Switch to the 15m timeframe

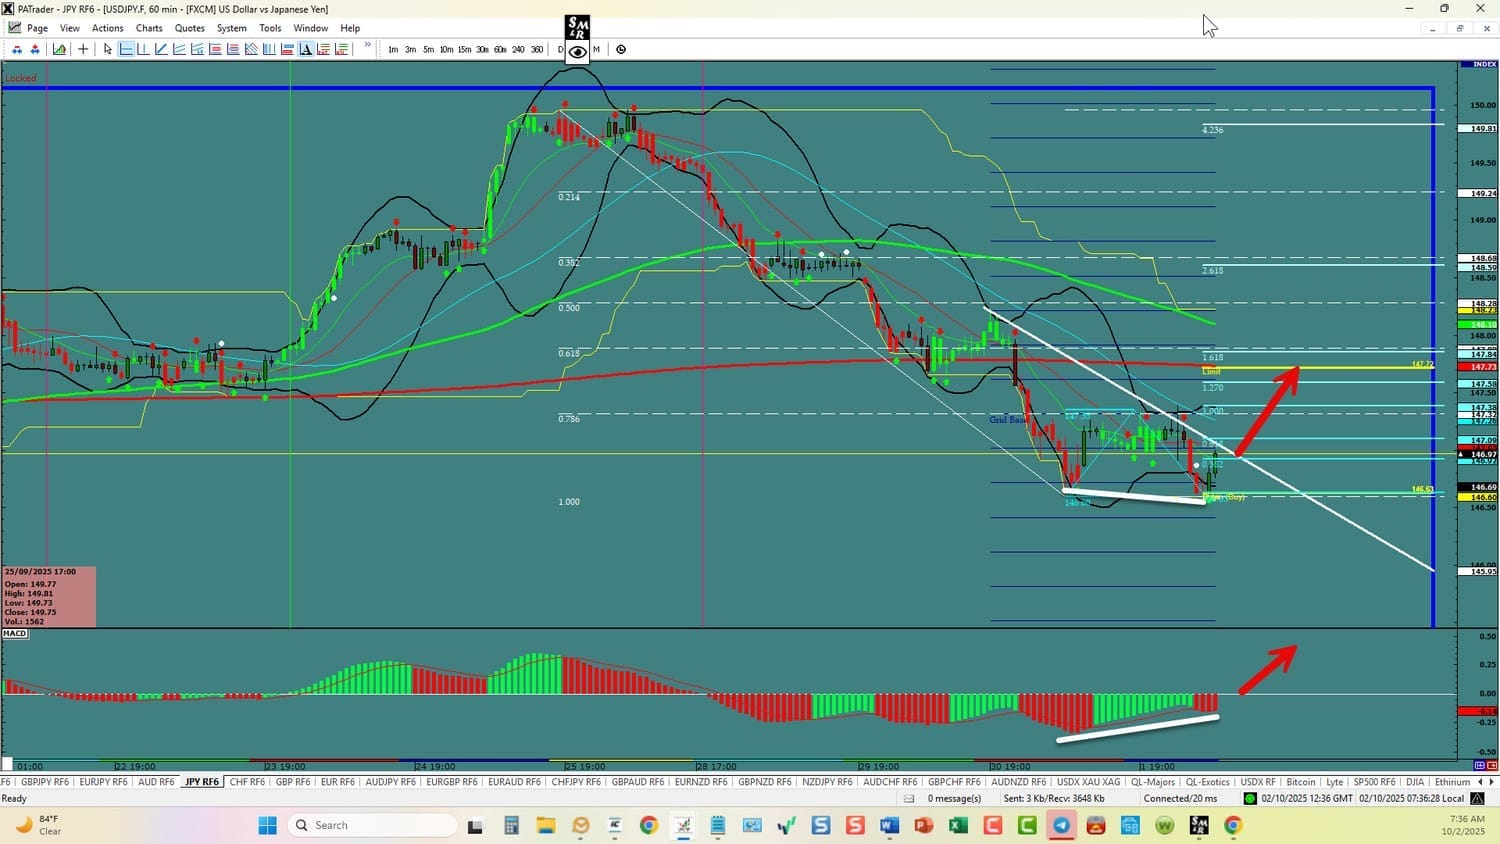tap(464, 49)
